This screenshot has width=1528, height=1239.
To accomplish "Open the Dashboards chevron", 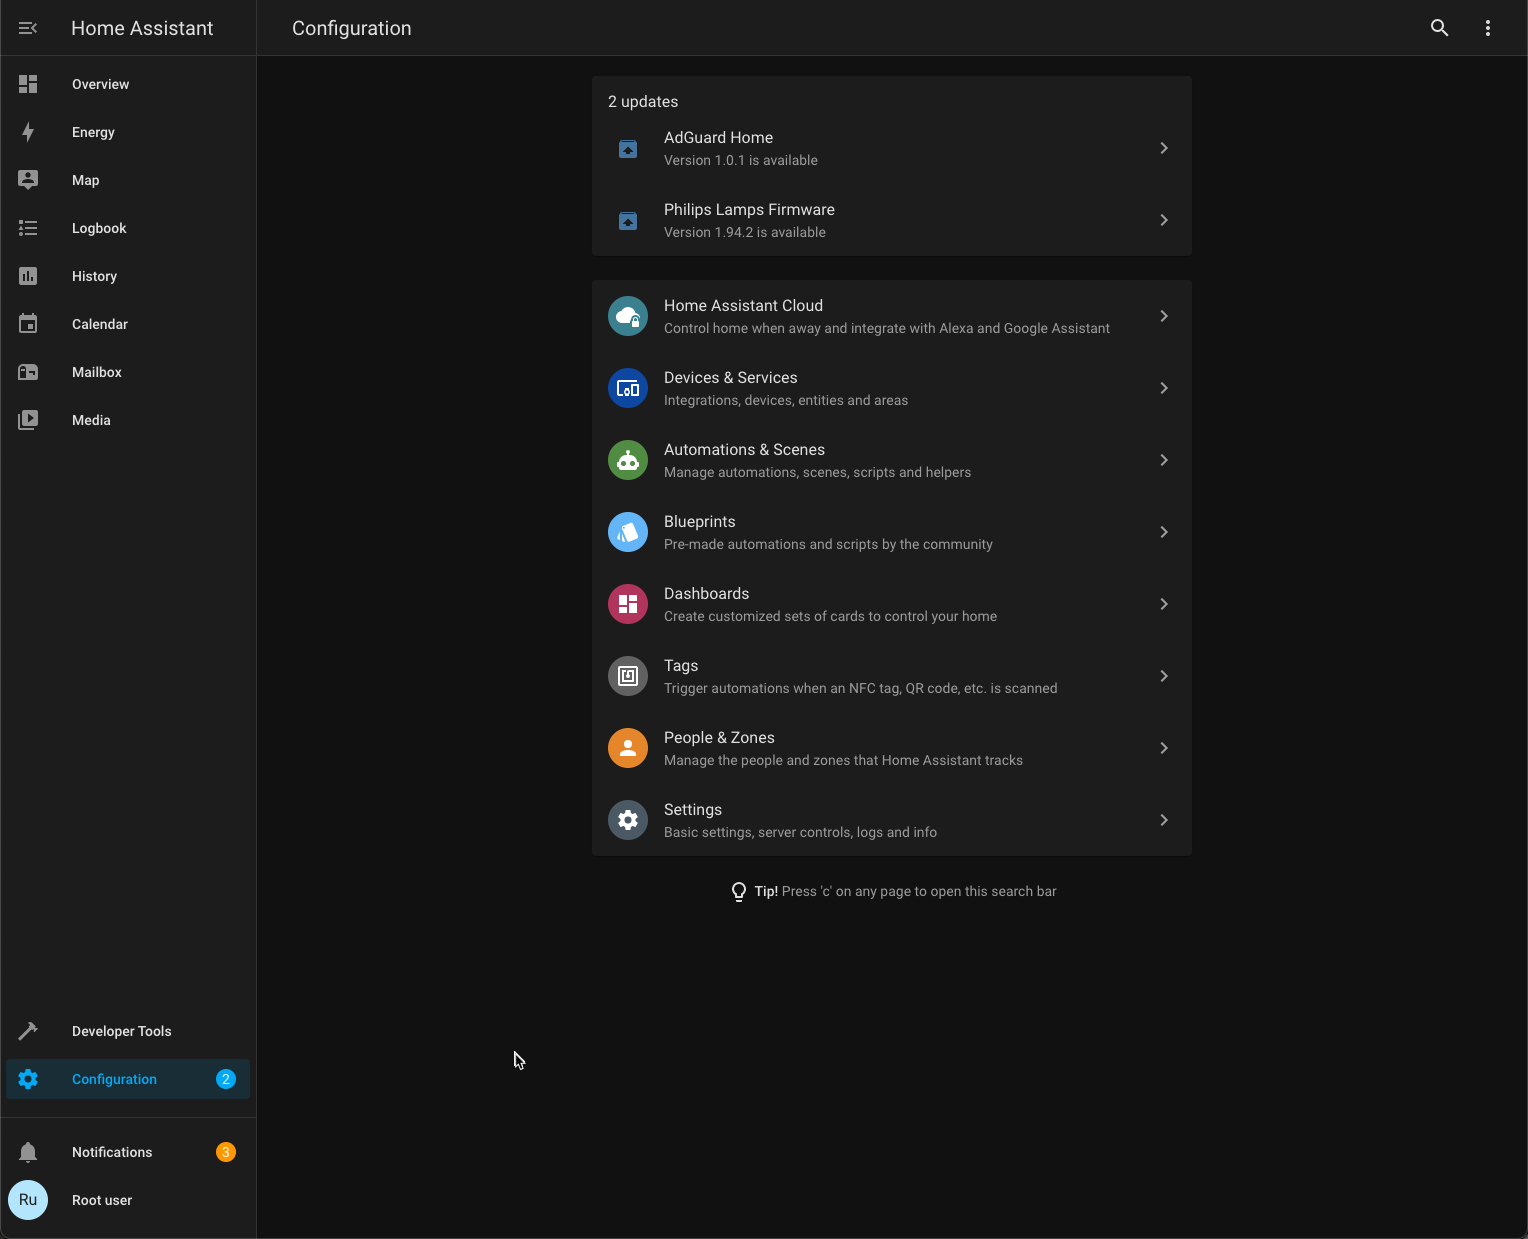I will point(1164,604).
